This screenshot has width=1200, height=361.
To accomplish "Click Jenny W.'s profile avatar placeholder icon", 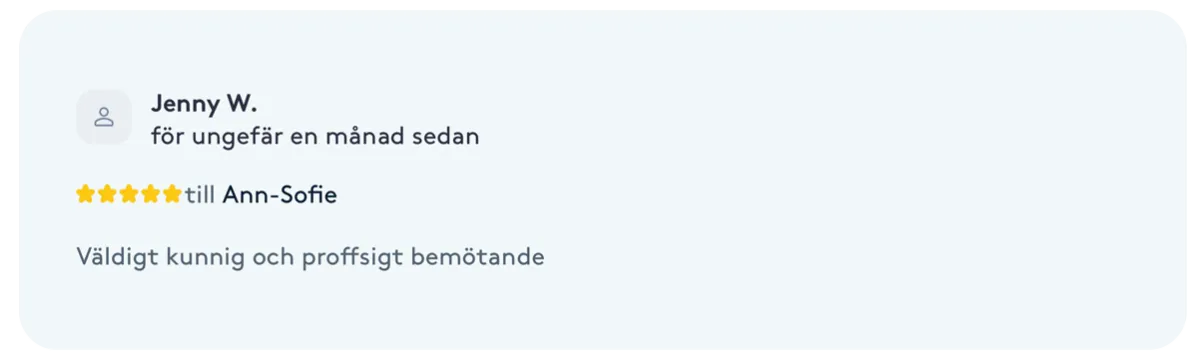I will click(104, 117).
